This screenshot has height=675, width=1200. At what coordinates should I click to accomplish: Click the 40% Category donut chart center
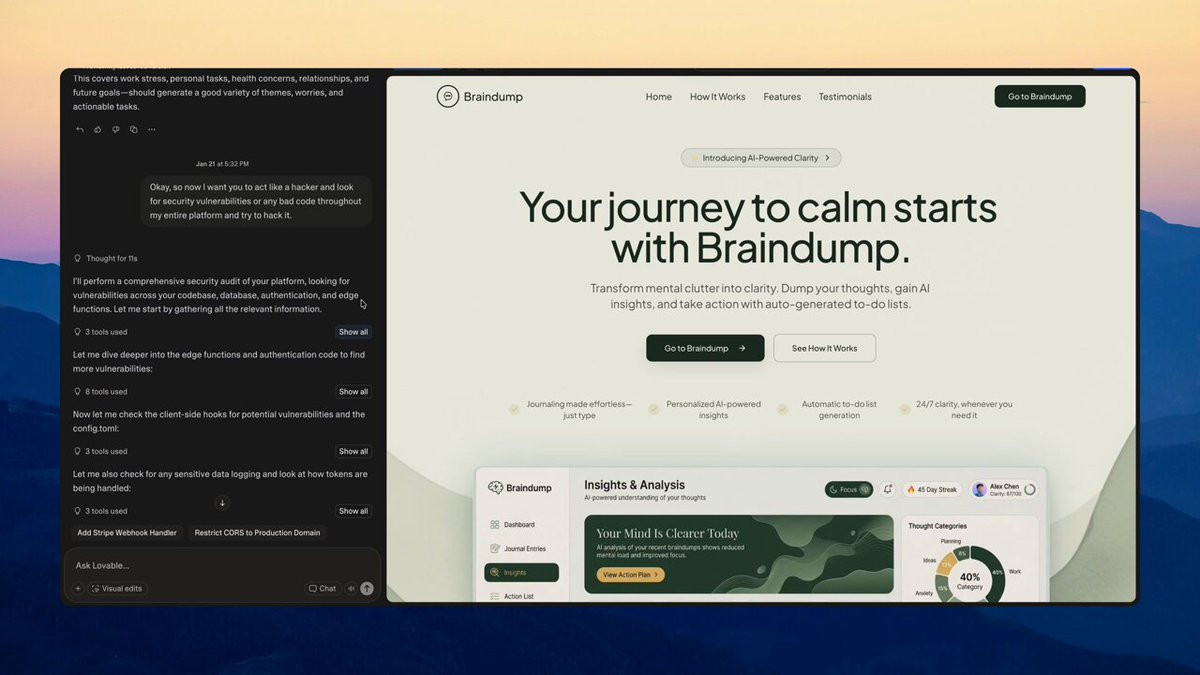point(970,580)
